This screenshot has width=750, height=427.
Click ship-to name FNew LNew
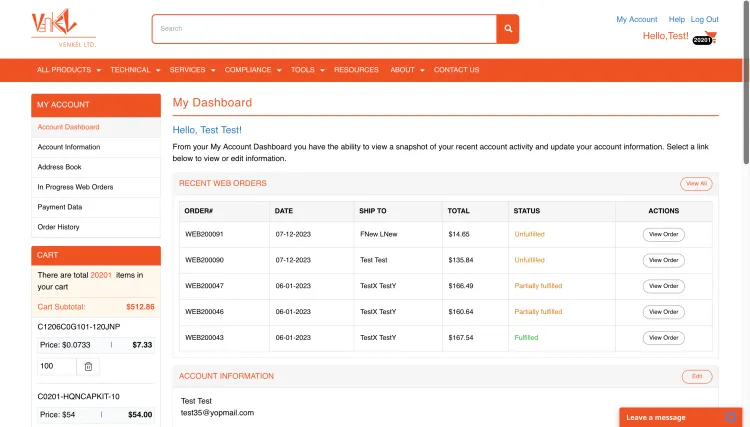pyautogui.click(x=379, y=234)
